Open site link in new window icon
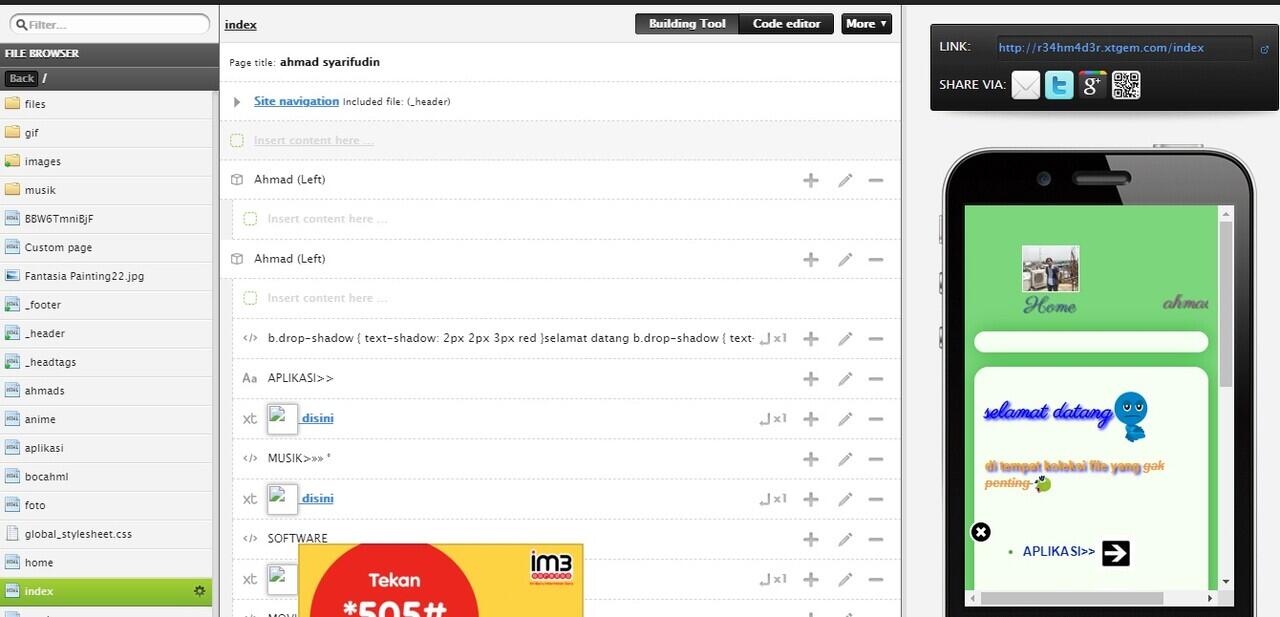Screen dimensions: 1280x617 point(1265,48)
